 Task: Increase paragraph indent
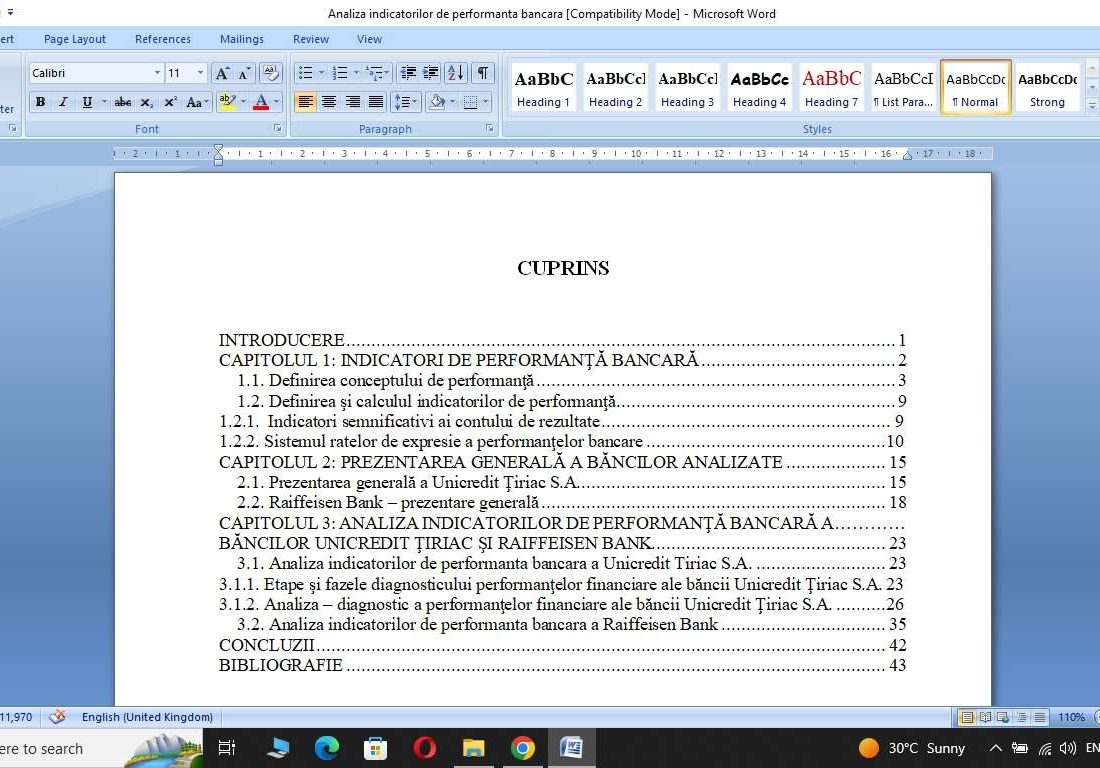tap(430, 72)
